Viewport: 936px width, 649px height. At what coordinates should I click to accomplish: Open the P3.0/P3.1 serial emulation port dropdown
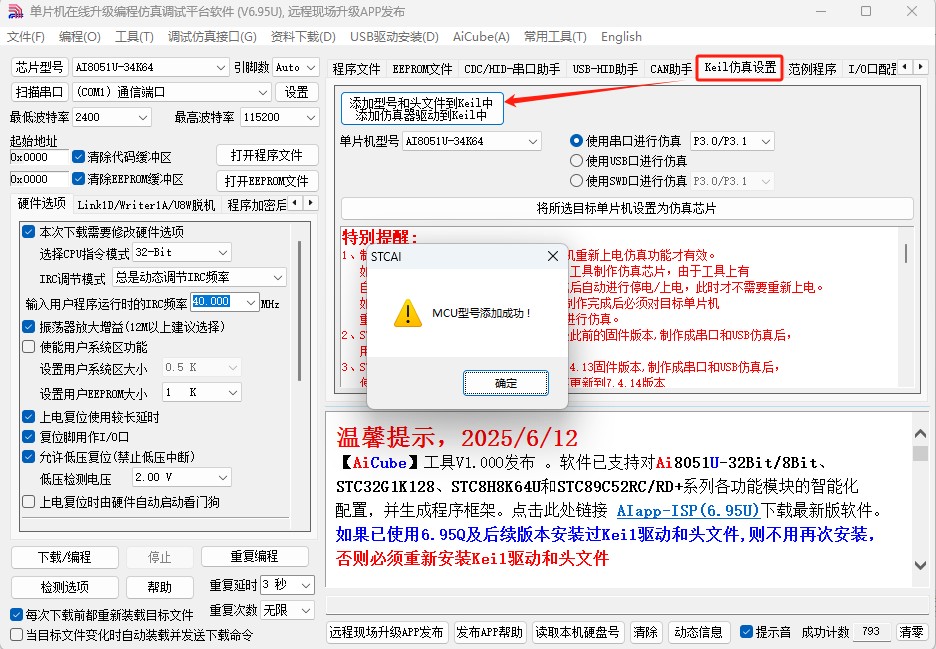click(x=766, y=142)
